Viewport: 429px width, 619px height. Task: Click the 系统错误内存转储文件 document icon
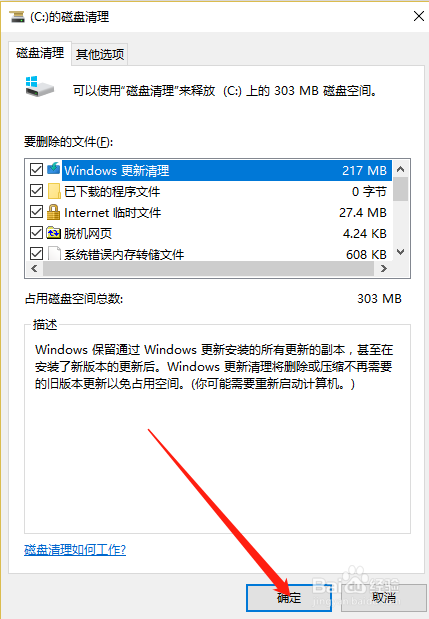tap(54, 253)
